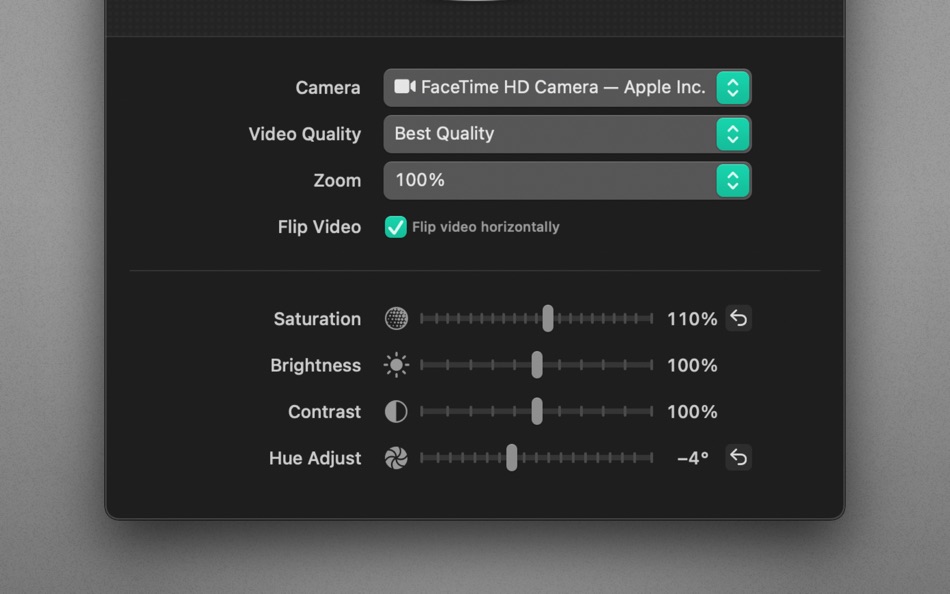Click the chevron on the 100% Zoom field
This screenshot has height=594, width=950.
click(731, 180)
